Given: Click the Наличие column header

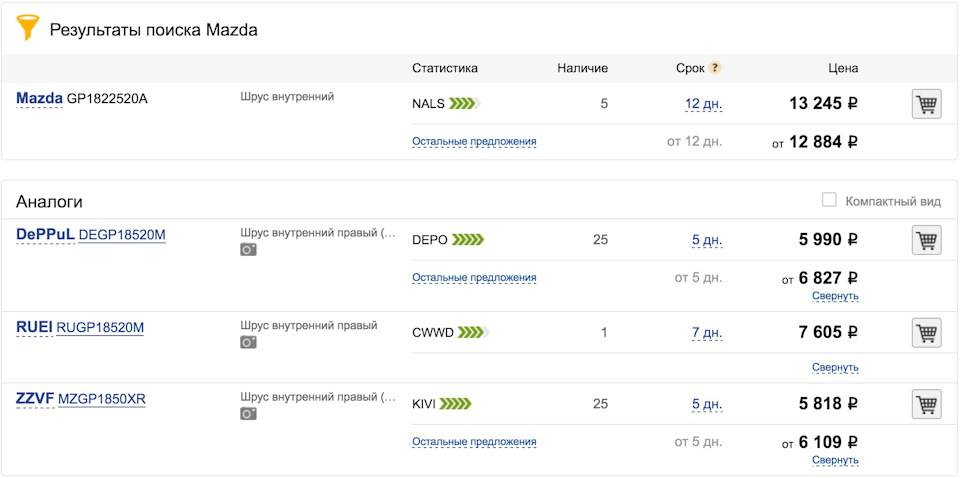Looking at the screenshot, I should click(582, 69).
